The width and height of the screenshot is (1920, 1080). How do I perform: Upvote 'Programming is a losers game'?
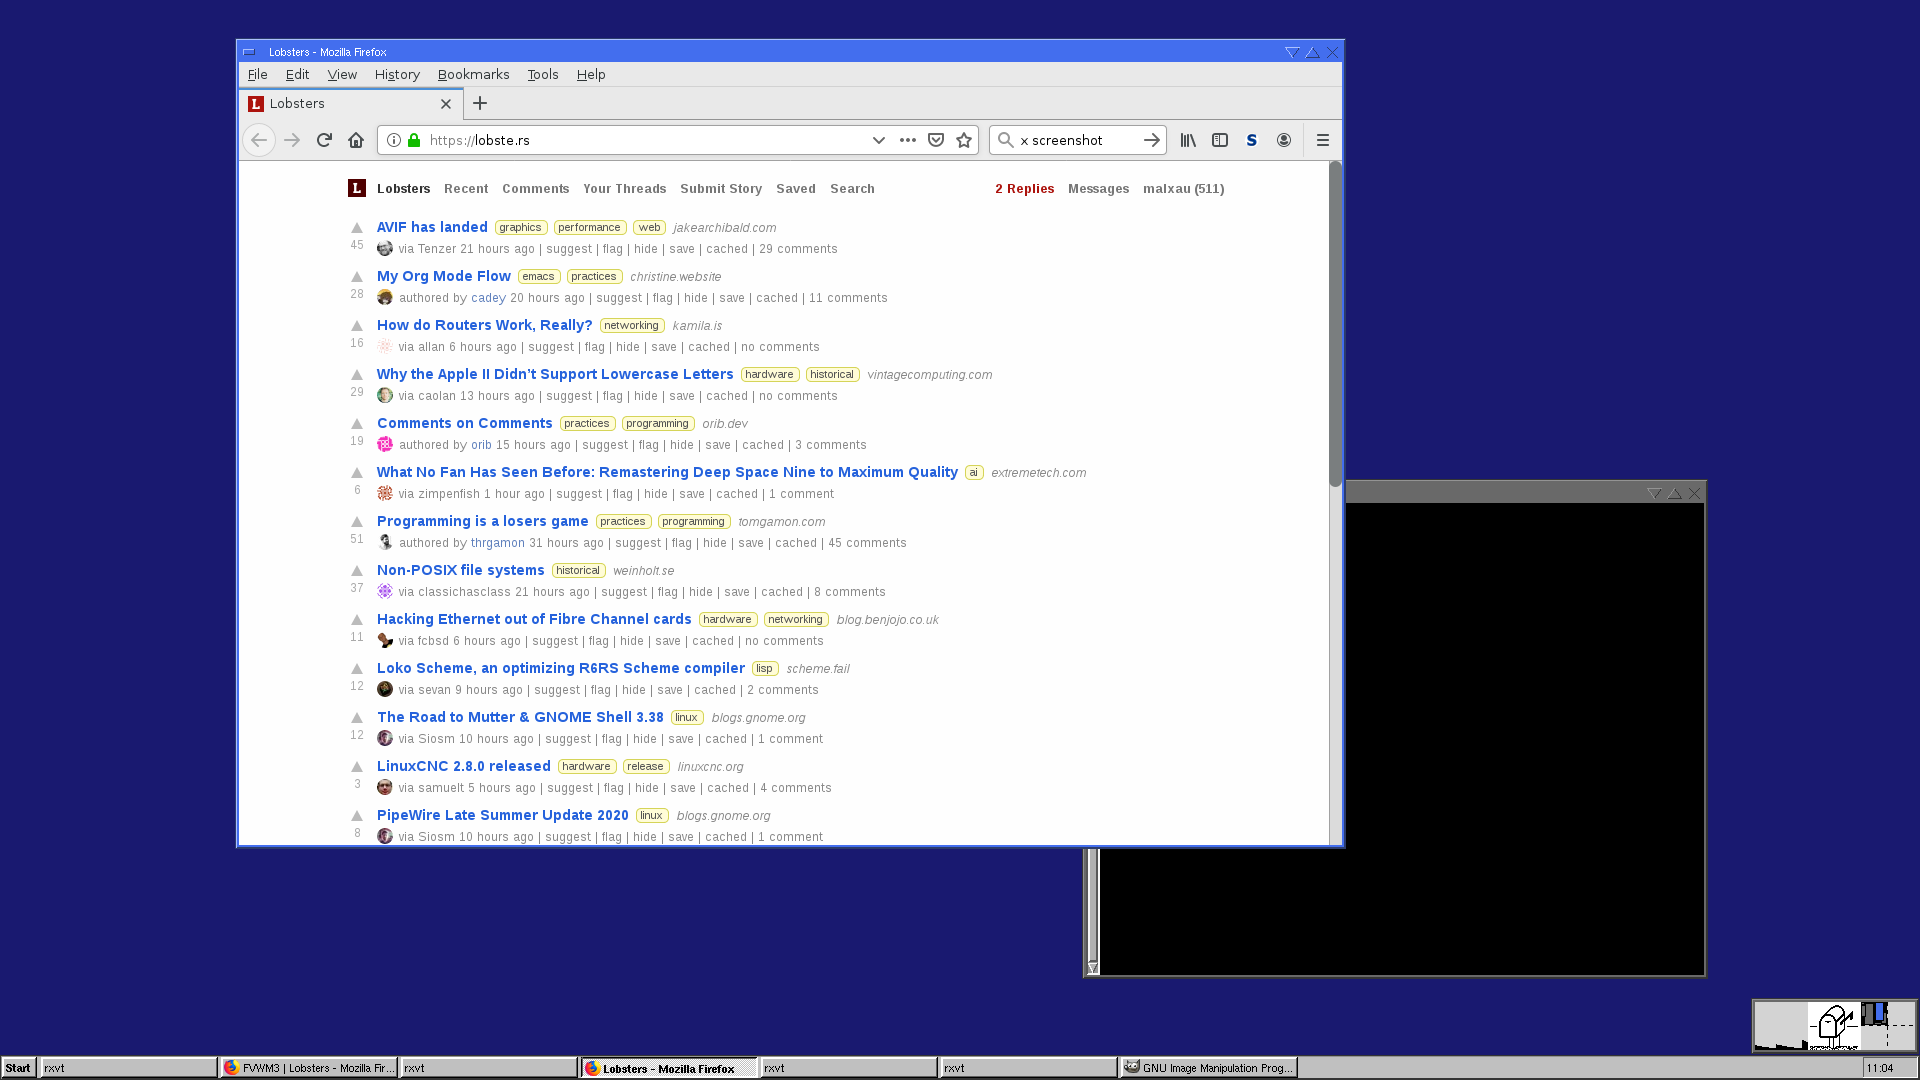click(357, 522)
